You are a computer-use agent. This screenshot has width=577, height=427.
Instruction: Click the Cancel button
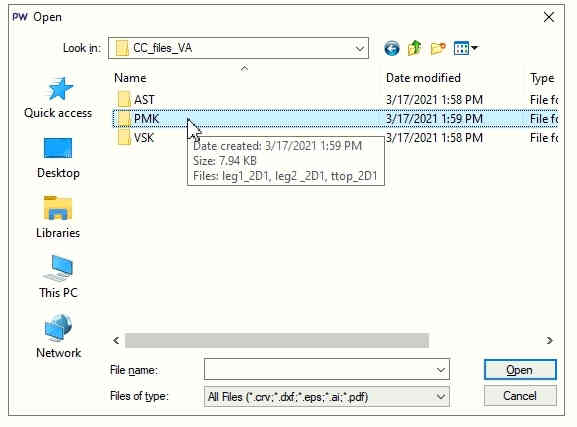520,396
